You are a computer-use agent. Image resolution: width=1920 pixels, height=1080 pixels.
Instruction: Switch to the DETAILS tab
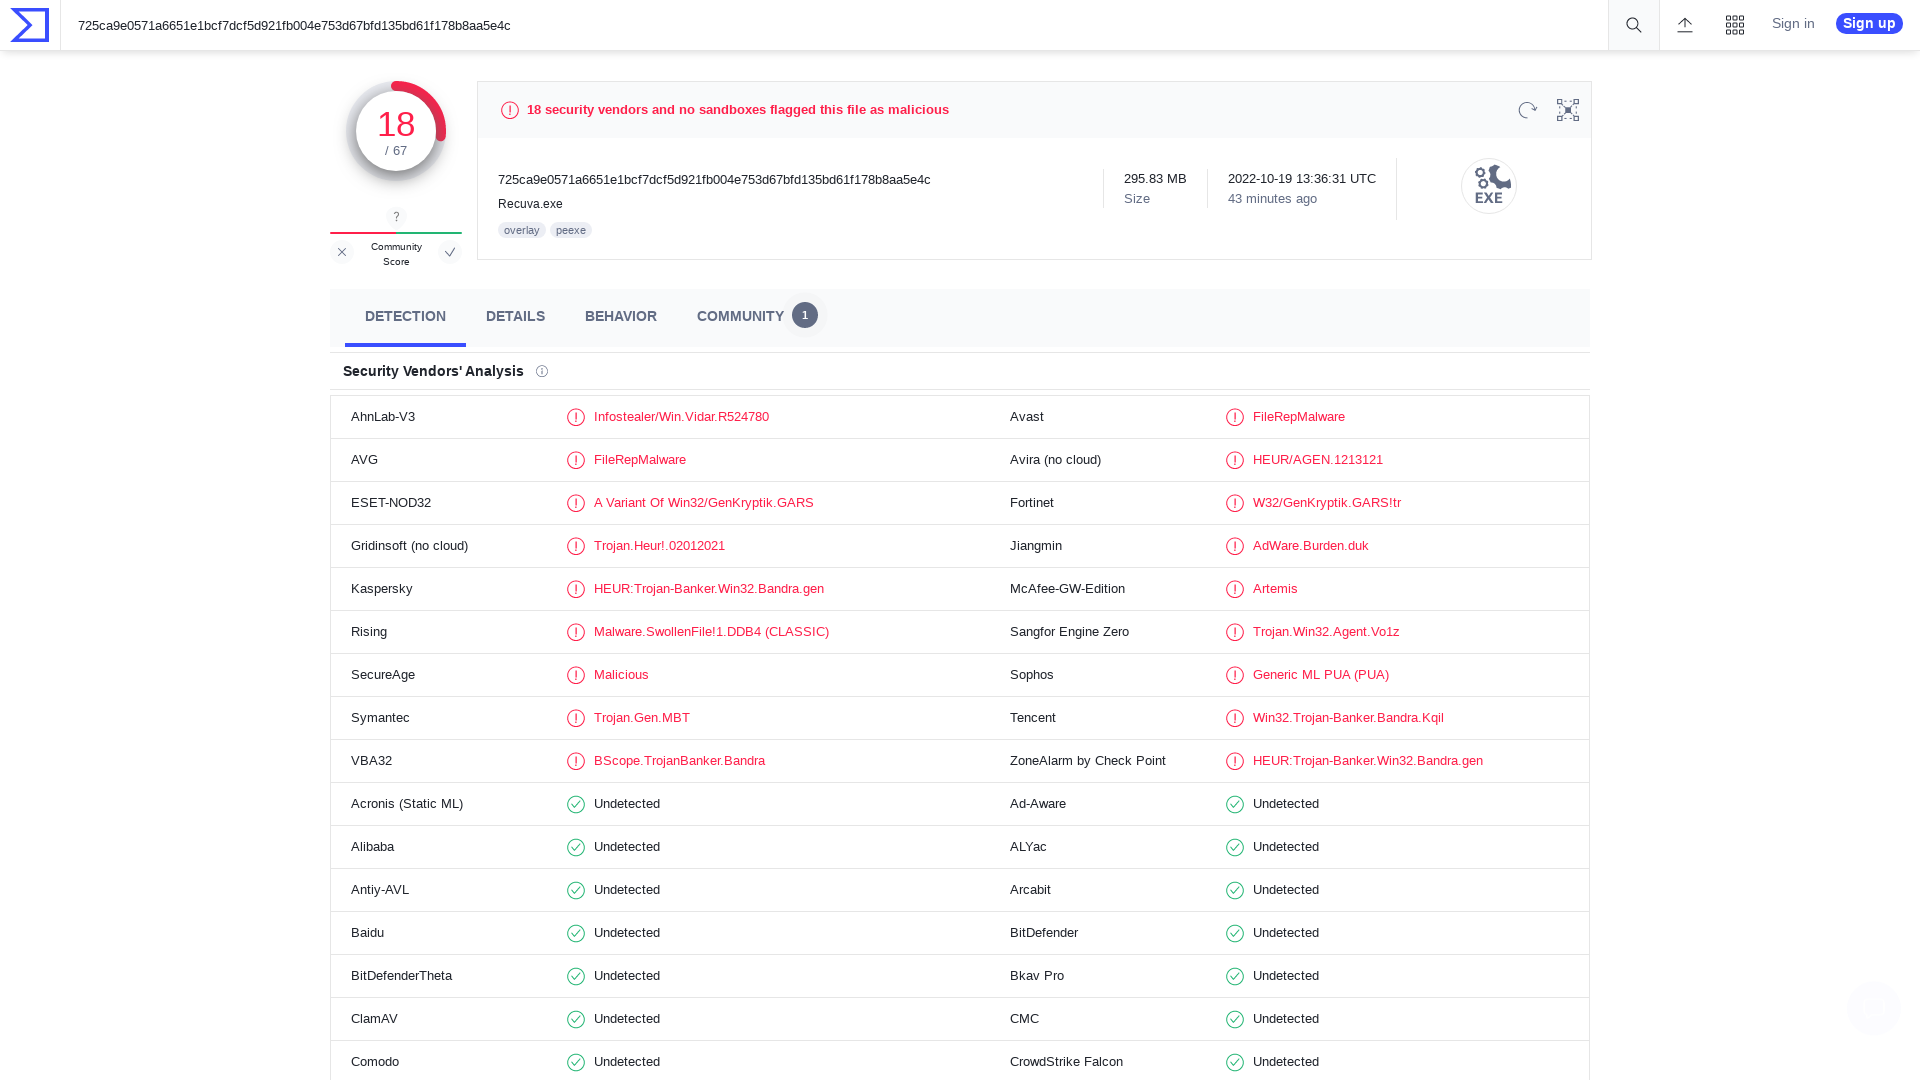click(515, 316)
